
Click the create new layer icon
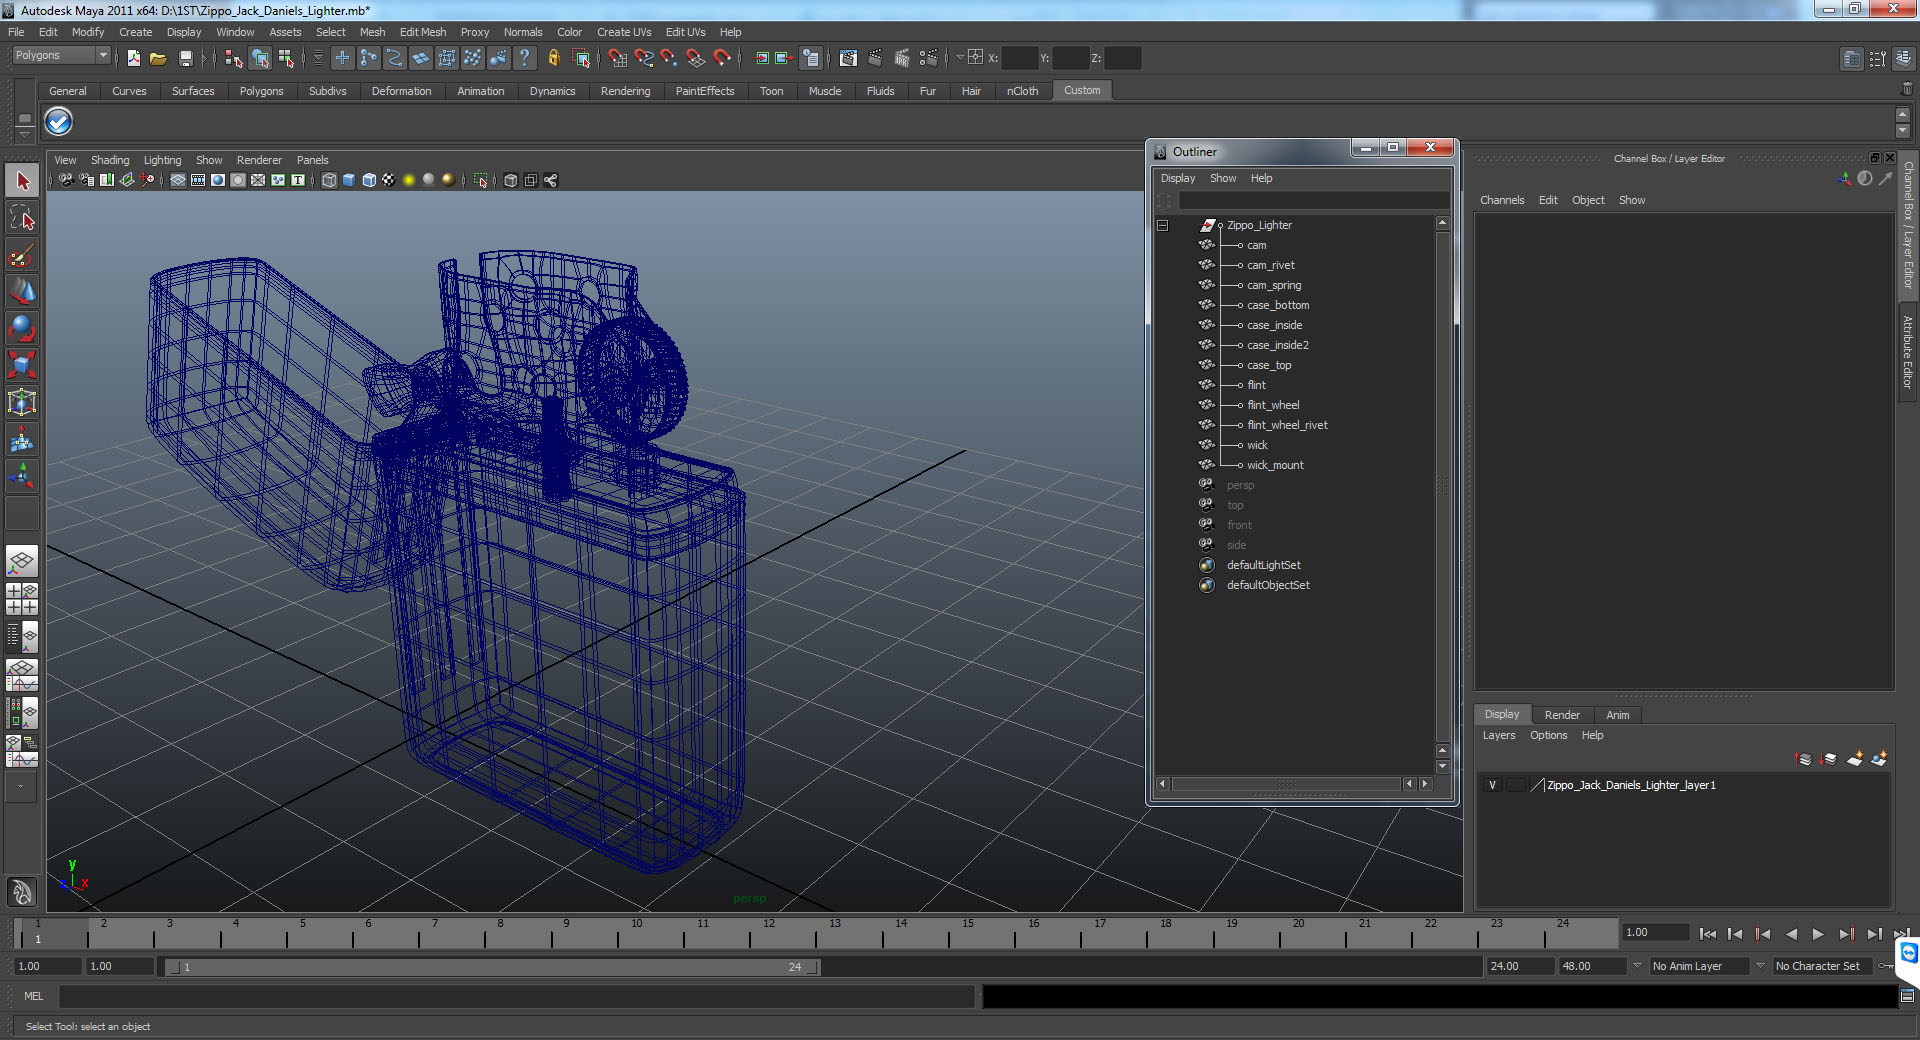1855,759
